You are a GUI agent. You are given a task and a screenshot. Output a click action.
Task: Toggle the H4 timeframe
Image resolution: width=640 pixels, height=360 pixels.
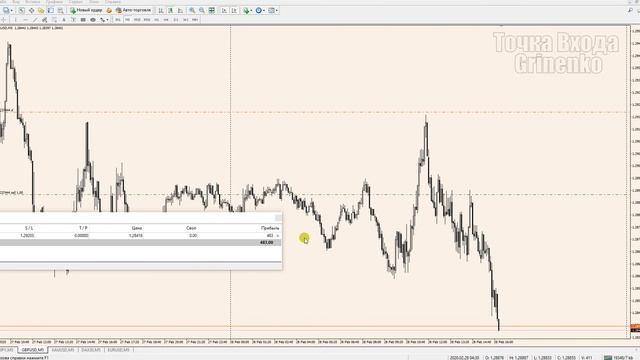[166, 20]
